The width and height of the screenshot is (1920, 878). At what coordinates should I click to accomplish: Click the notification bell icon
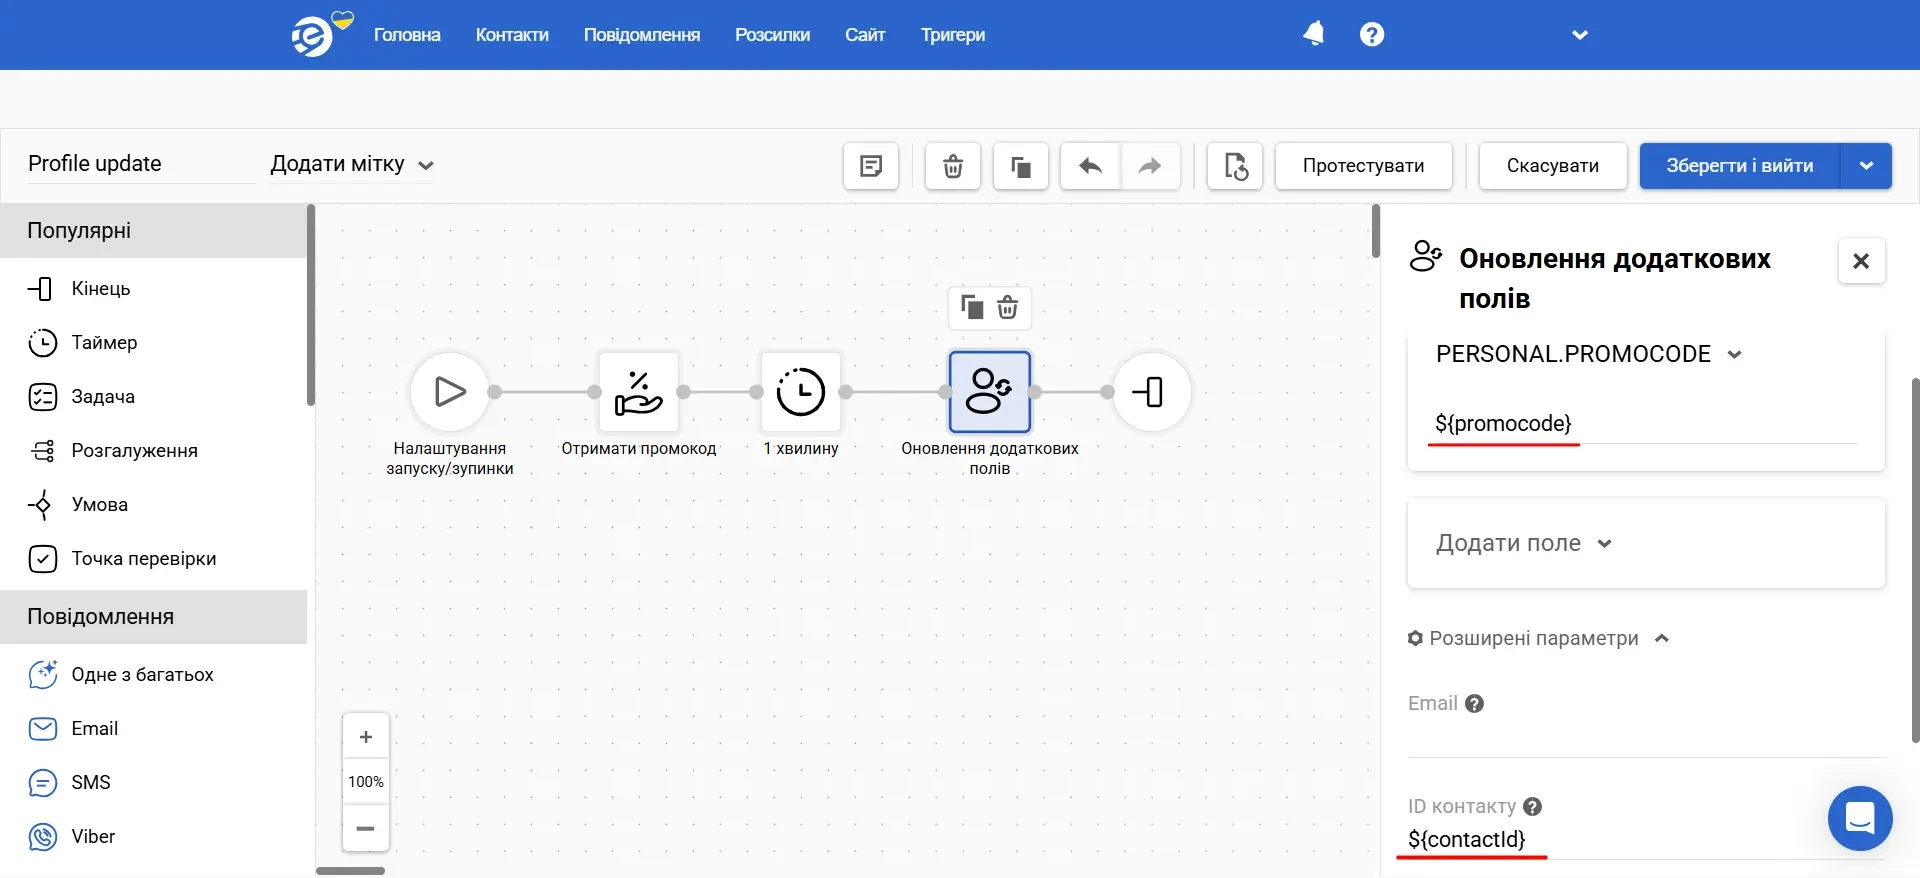(x=1313, y=35)
